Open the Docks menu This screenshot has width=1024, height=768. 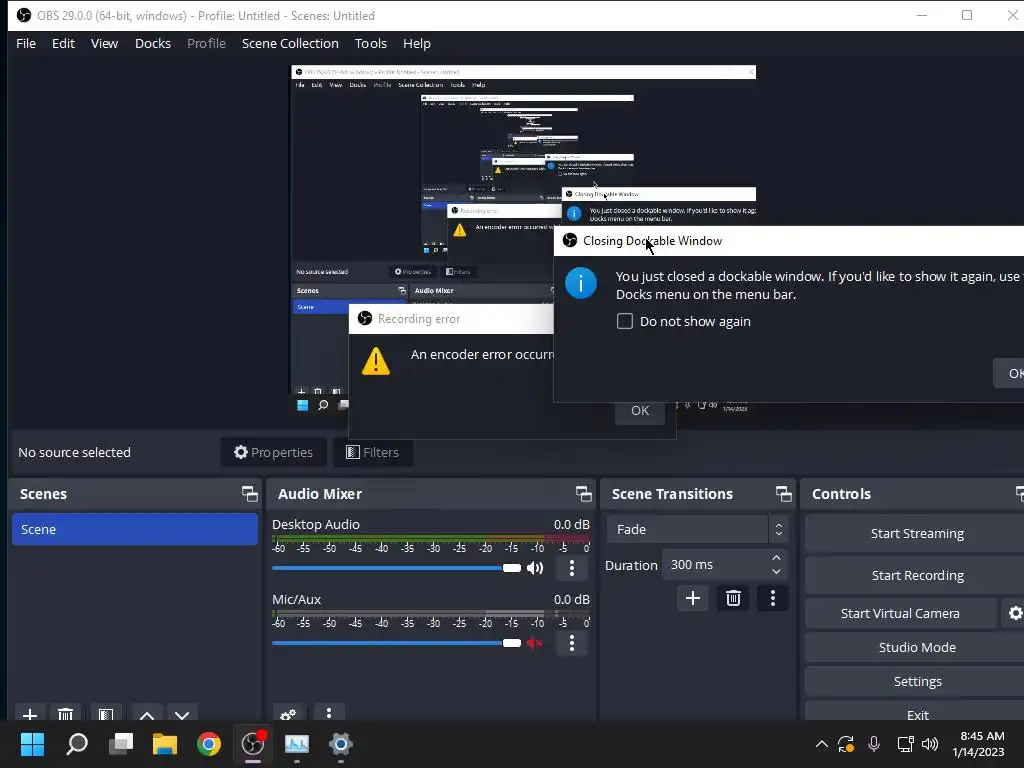(x=153, y=43)
